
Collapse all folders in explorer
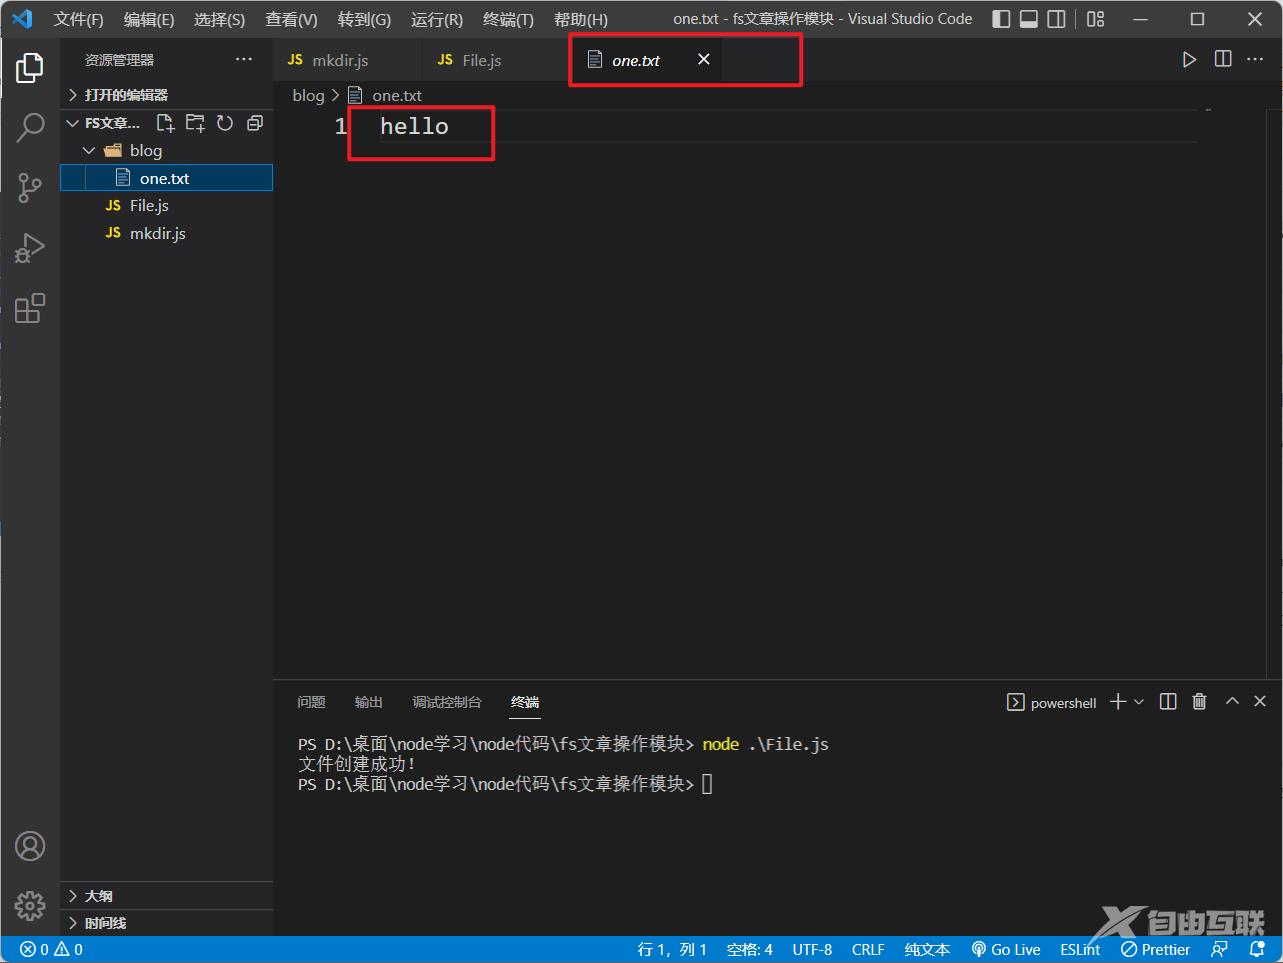pos(255,123)
